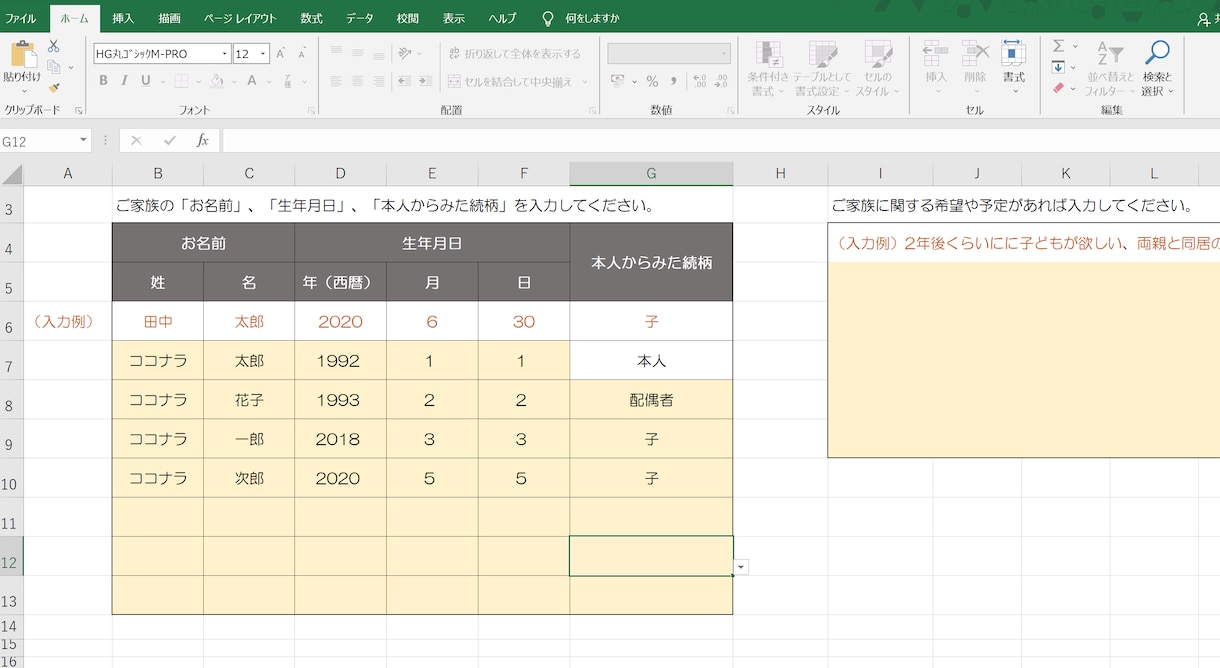Select the column G header
This screenshot has width=1220, height=668.
651,173
